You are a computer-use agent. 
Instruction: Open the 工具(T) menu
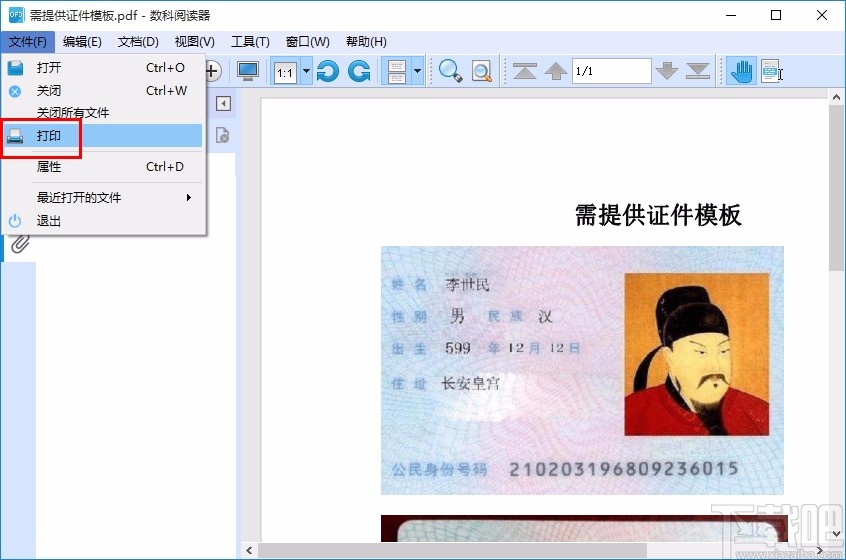[x=250, y=42]
